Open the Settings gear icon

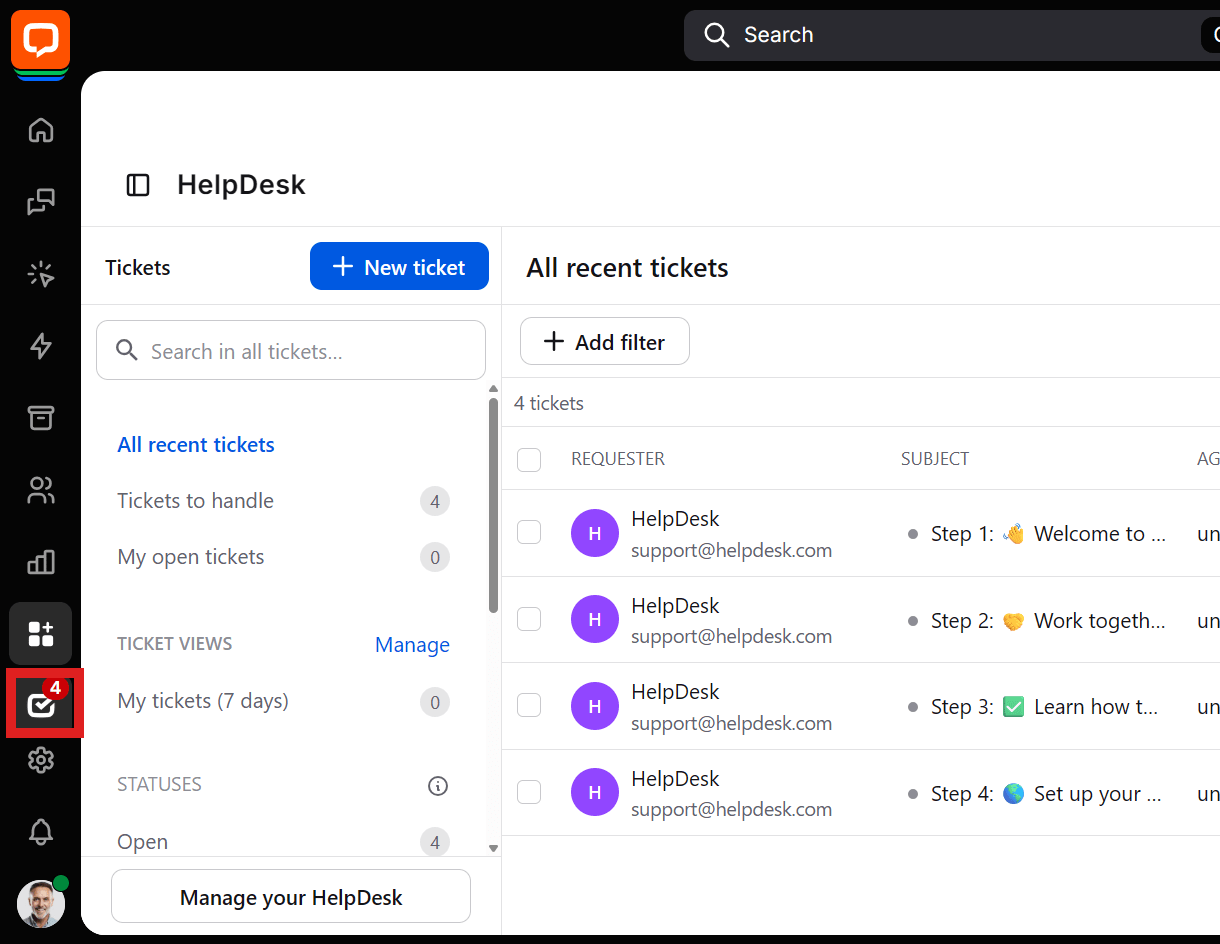click(x=41, y=760)
